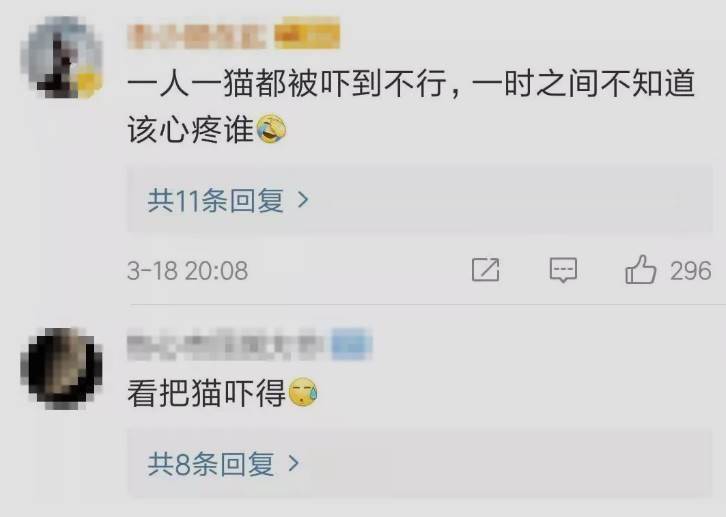The height and width of the screenshot is (517, 726).
Task: Open the second commenter's dark avatar
Action: pyautogui.click(x=62, y=368)
